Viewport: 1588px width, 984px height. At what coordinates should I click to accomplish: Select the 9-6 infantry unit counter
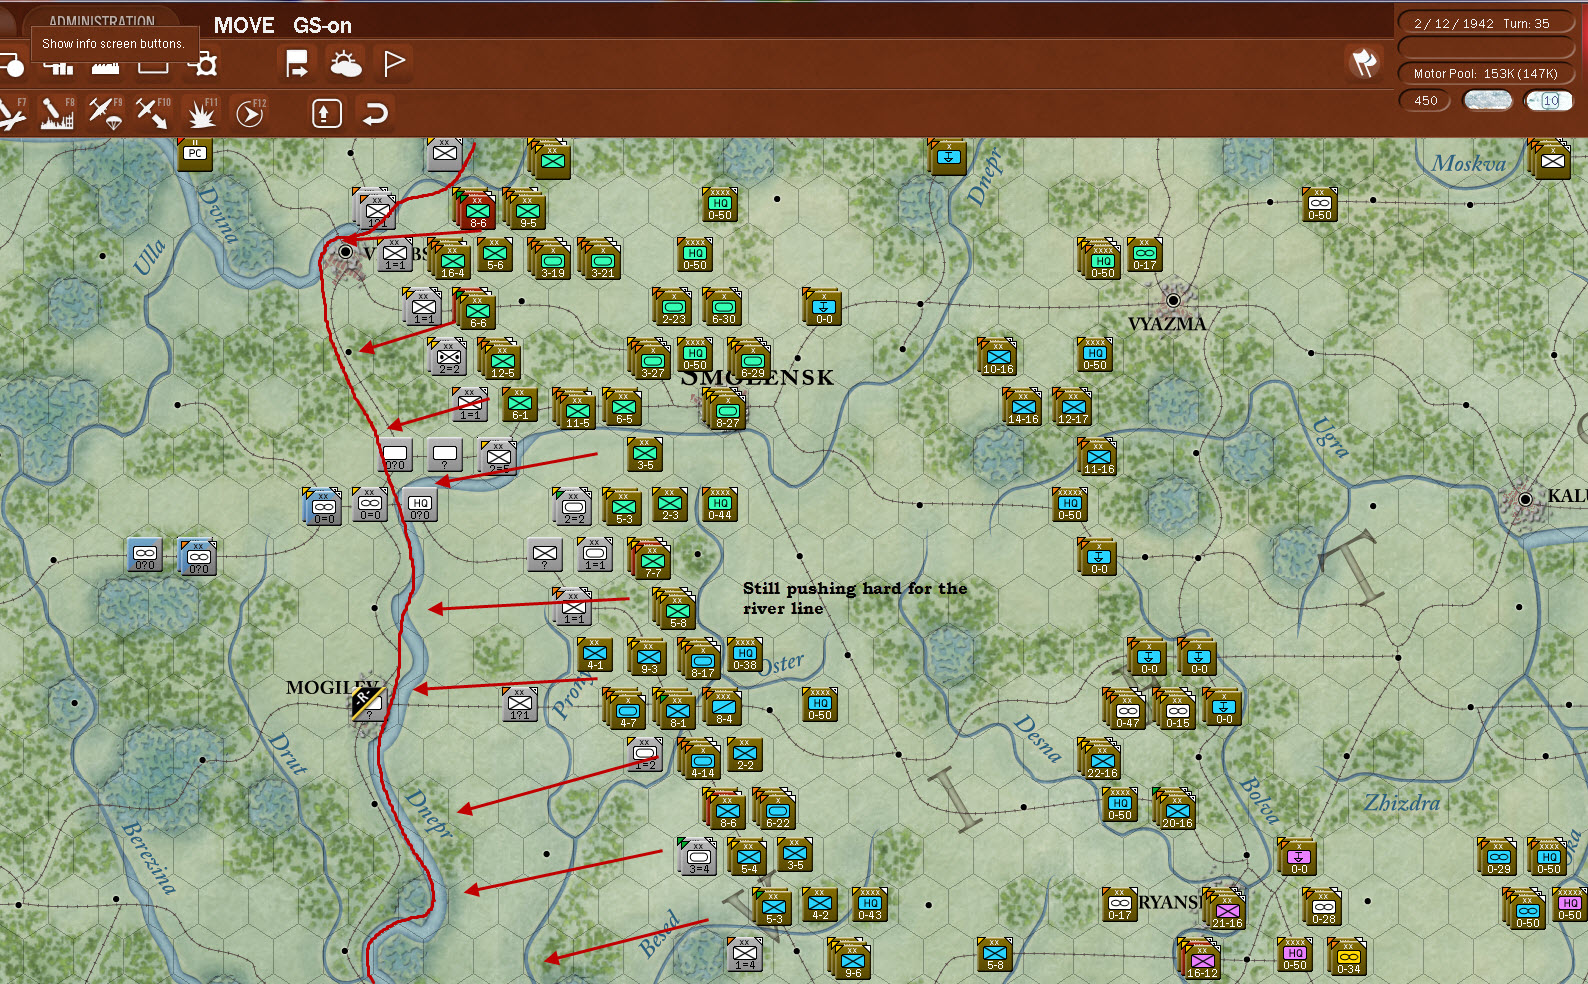tap(852, 960)
